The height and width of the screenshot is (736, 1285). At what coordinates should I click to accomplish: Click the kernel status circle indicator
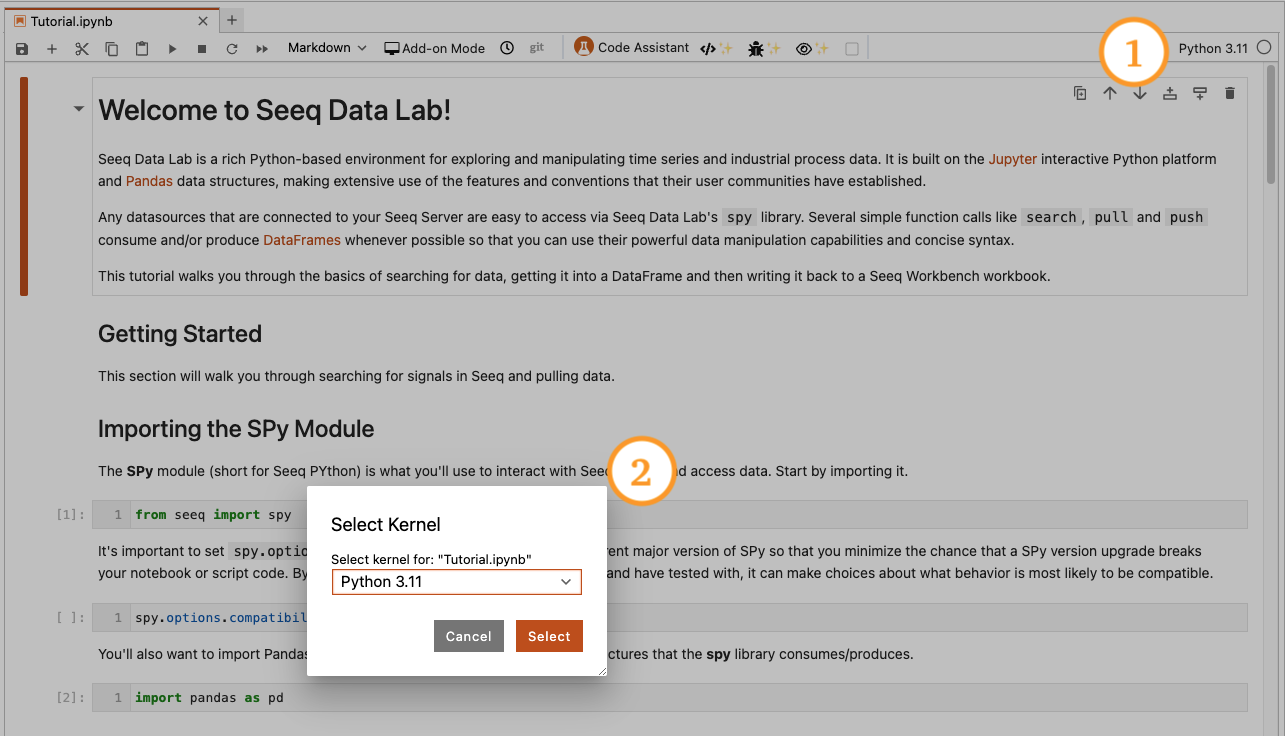(1264, 47)
